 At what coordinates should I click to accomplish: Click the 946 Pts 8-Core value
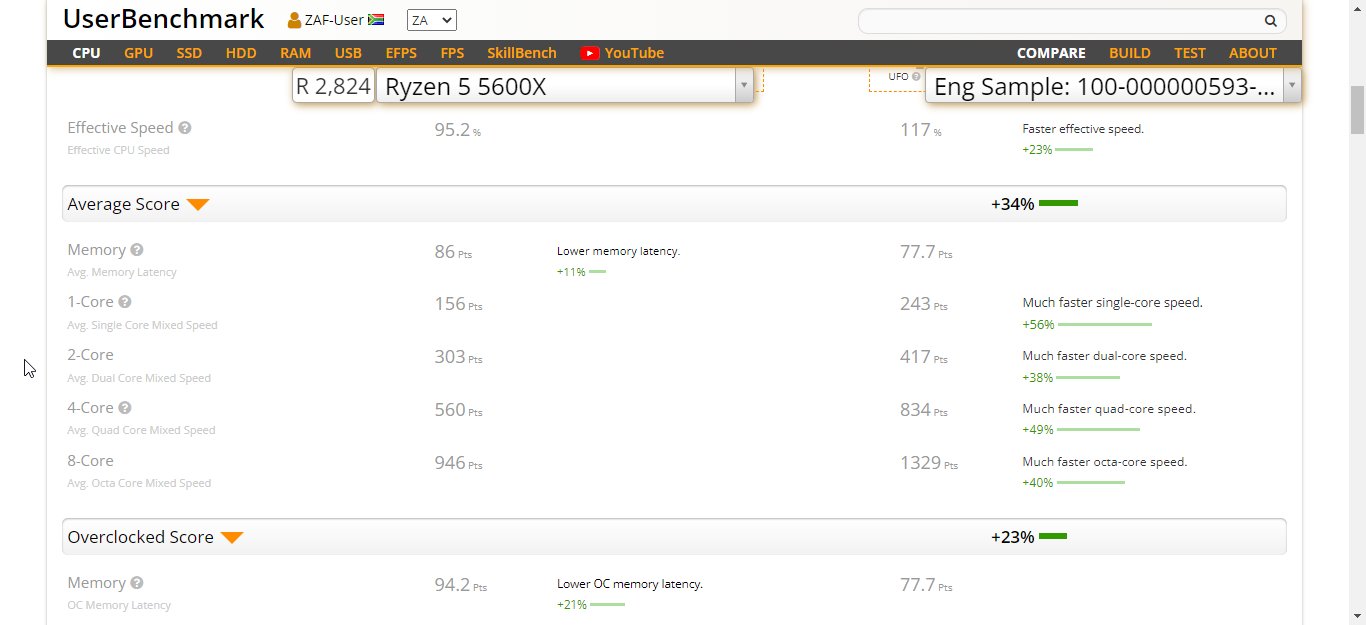(458, 463)
